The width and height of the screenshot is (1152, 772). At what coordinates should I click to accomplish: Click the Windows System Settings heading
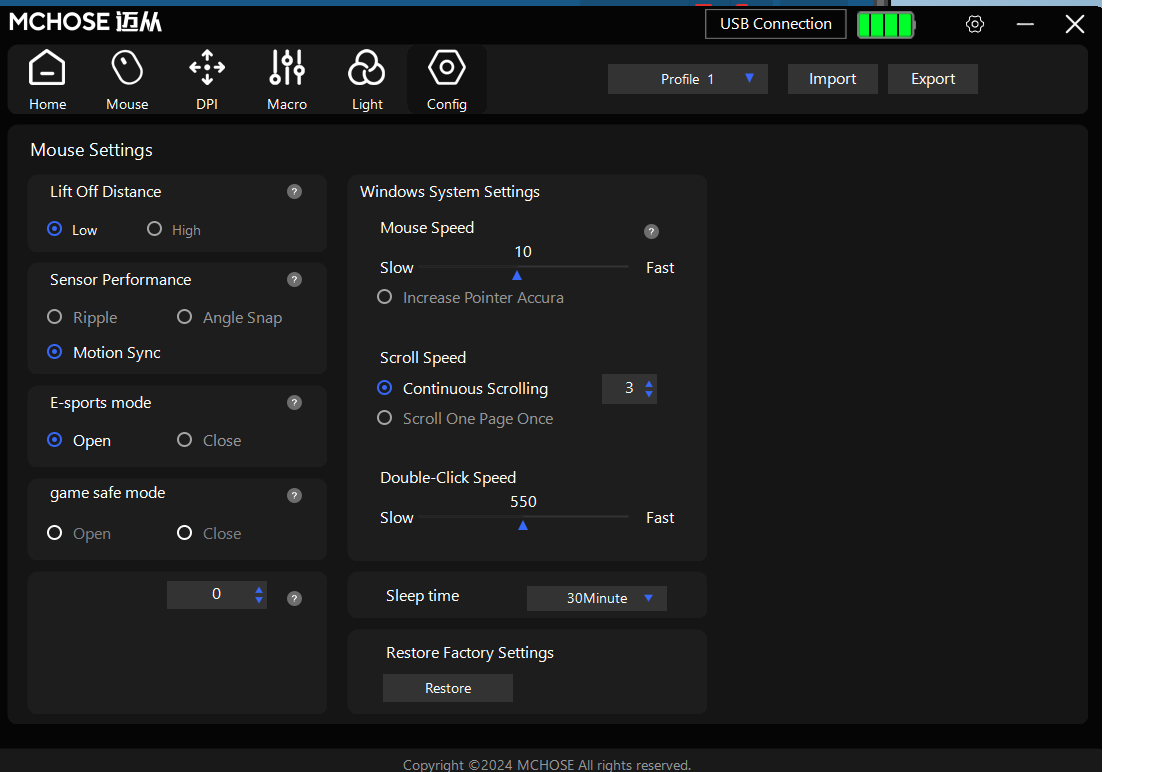[x=450, y=192]
